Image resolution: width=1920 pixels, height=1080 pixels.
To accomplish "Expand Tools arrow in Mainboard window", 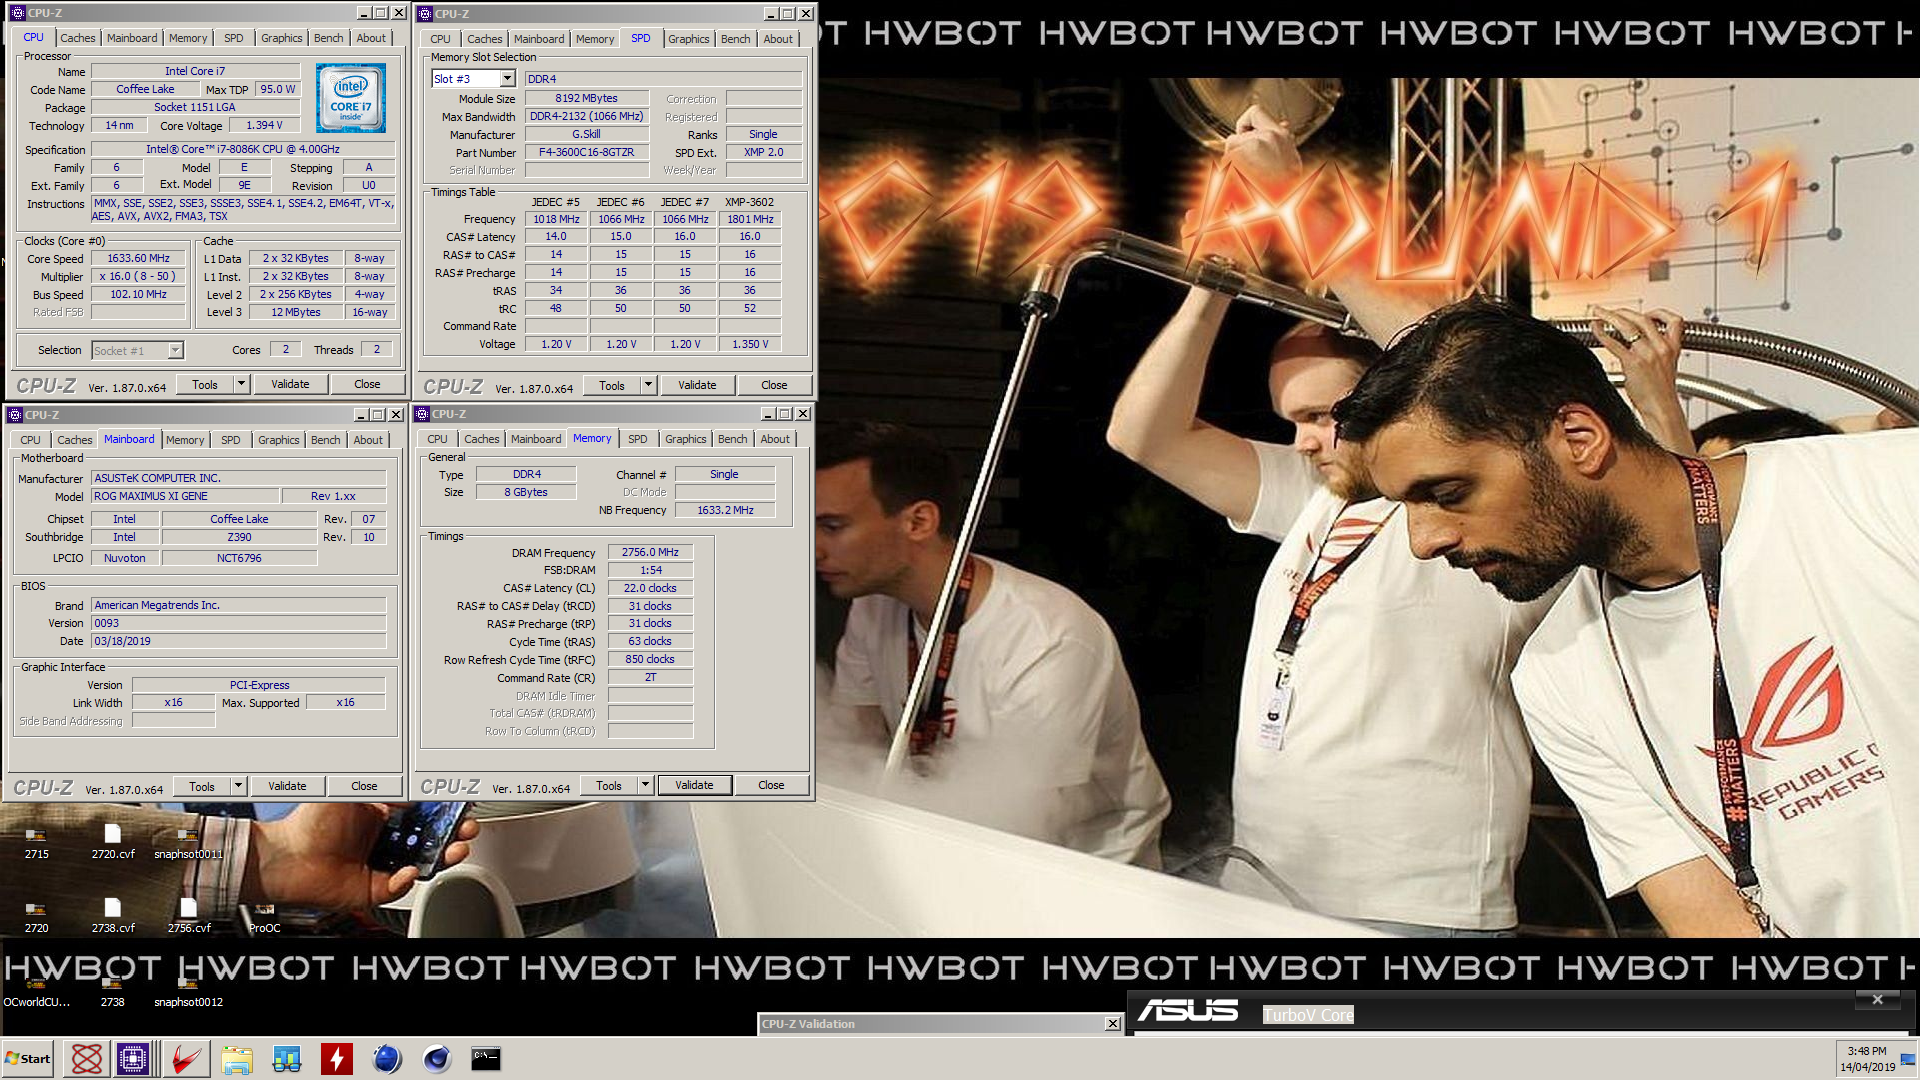I will [238, 786].
